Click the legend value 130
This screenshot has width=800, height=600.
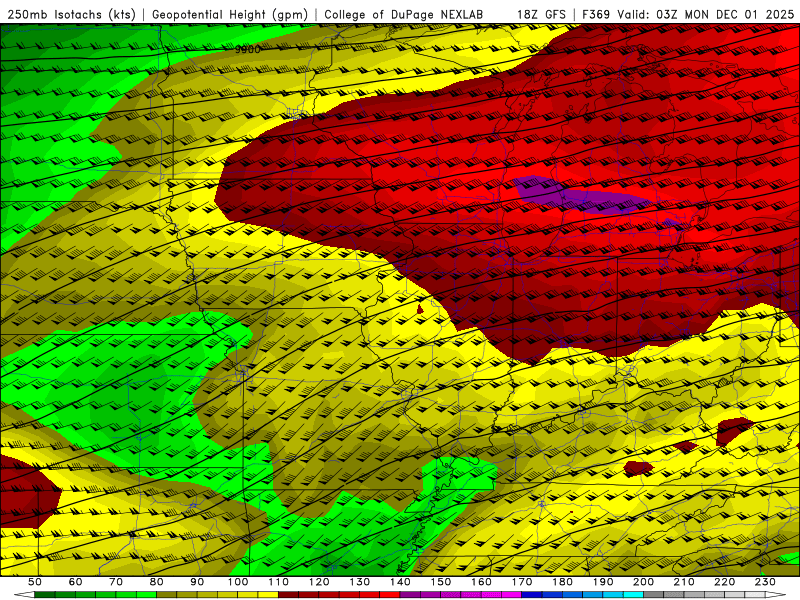click(360, 582)
